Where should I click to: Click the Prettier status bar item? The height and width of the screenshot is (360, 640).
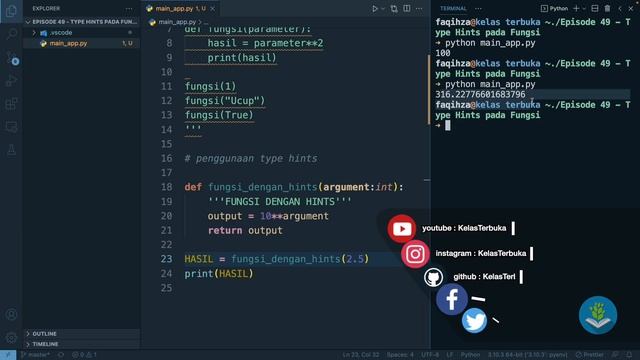click(589, 355)
